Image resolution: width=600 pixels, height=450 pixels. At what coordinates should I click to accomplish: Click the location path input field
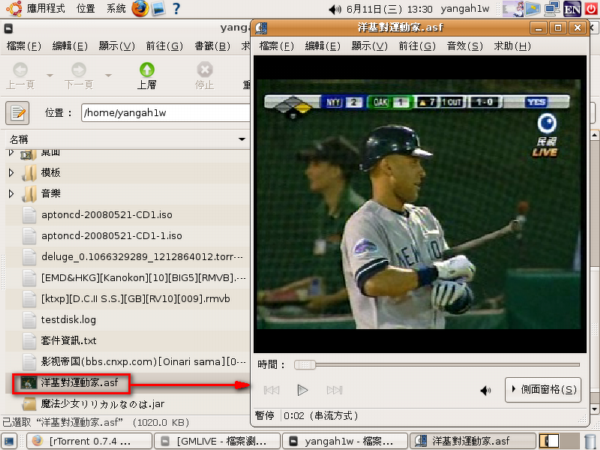coord(165,113)
